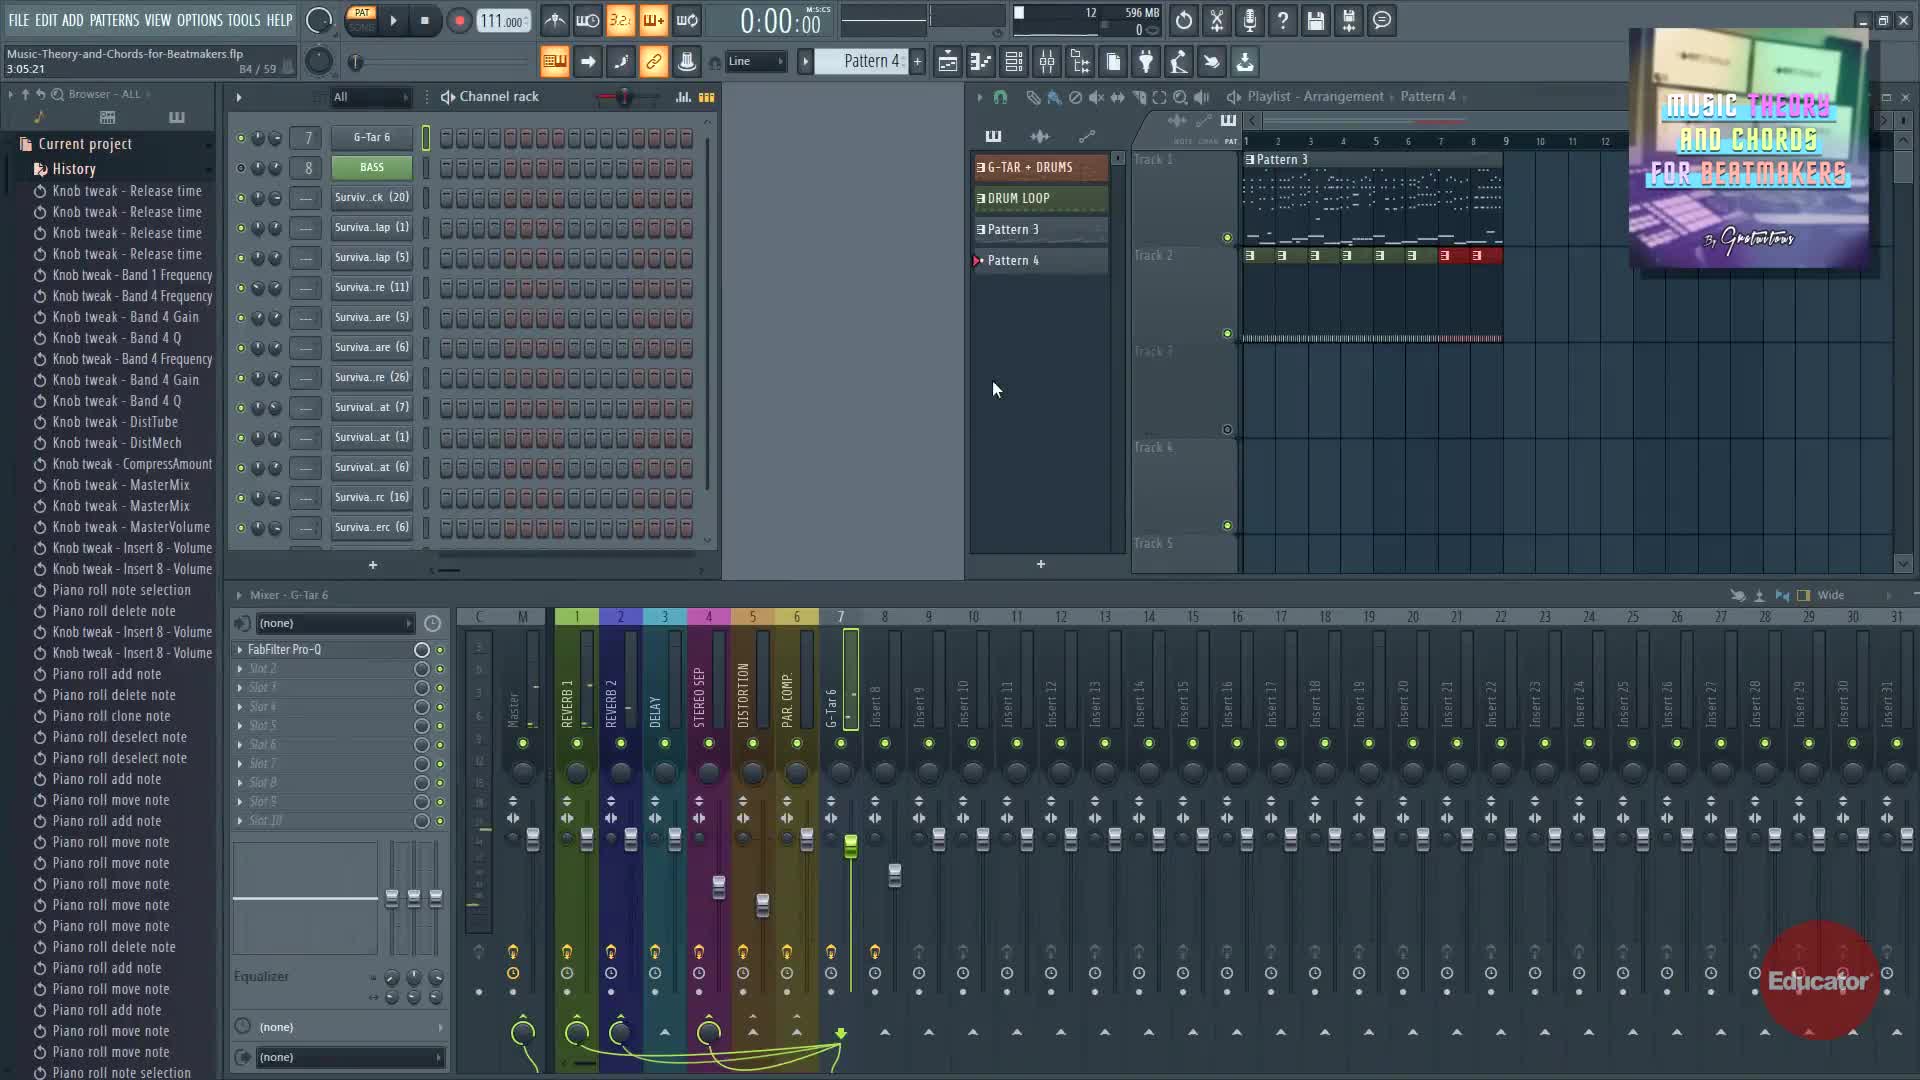Click the G-Tar 6 channel button
1920x1080 pixels.
(371, 138)
